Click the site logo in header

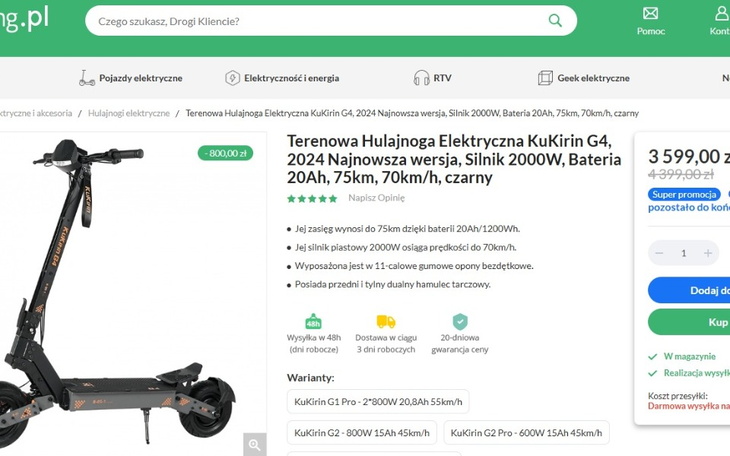pos(24,20)
